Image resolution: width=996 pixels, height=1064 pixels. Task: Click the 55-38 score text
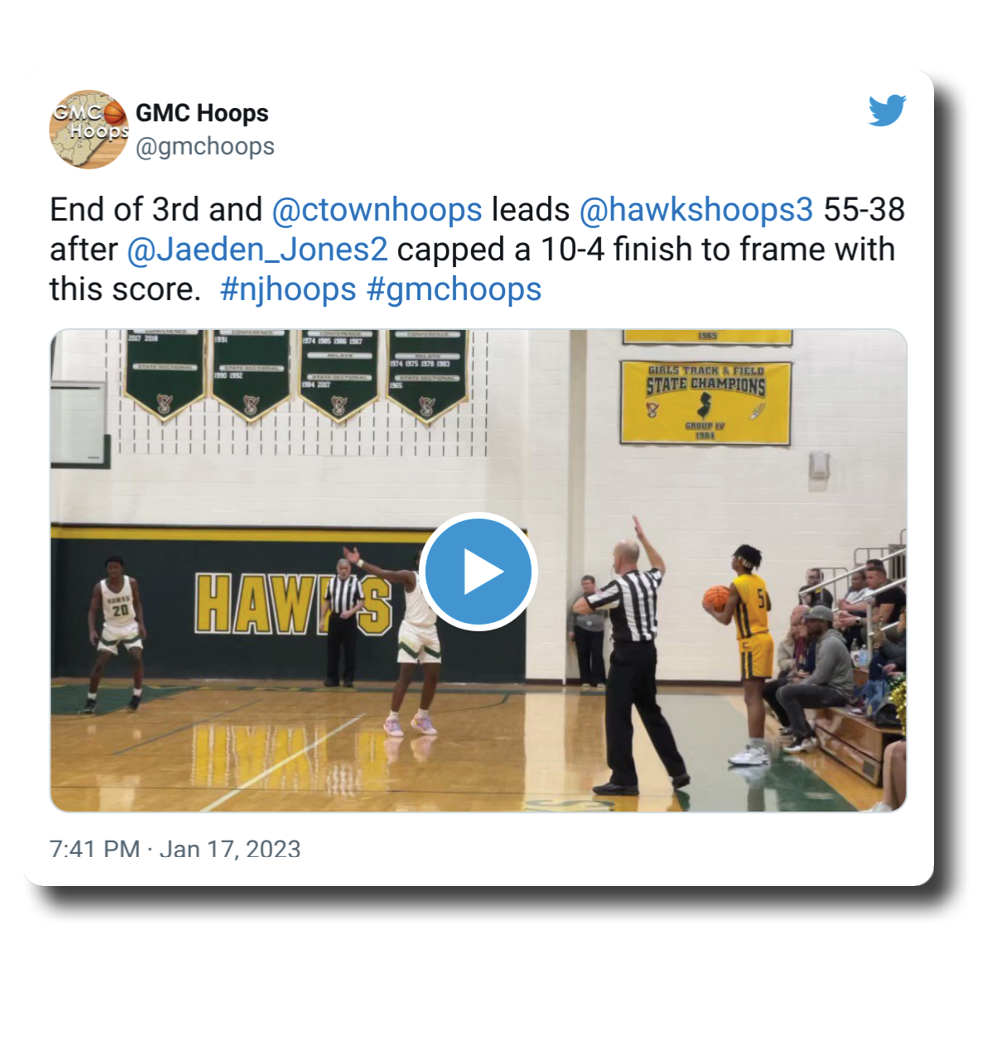pos(864,209)
